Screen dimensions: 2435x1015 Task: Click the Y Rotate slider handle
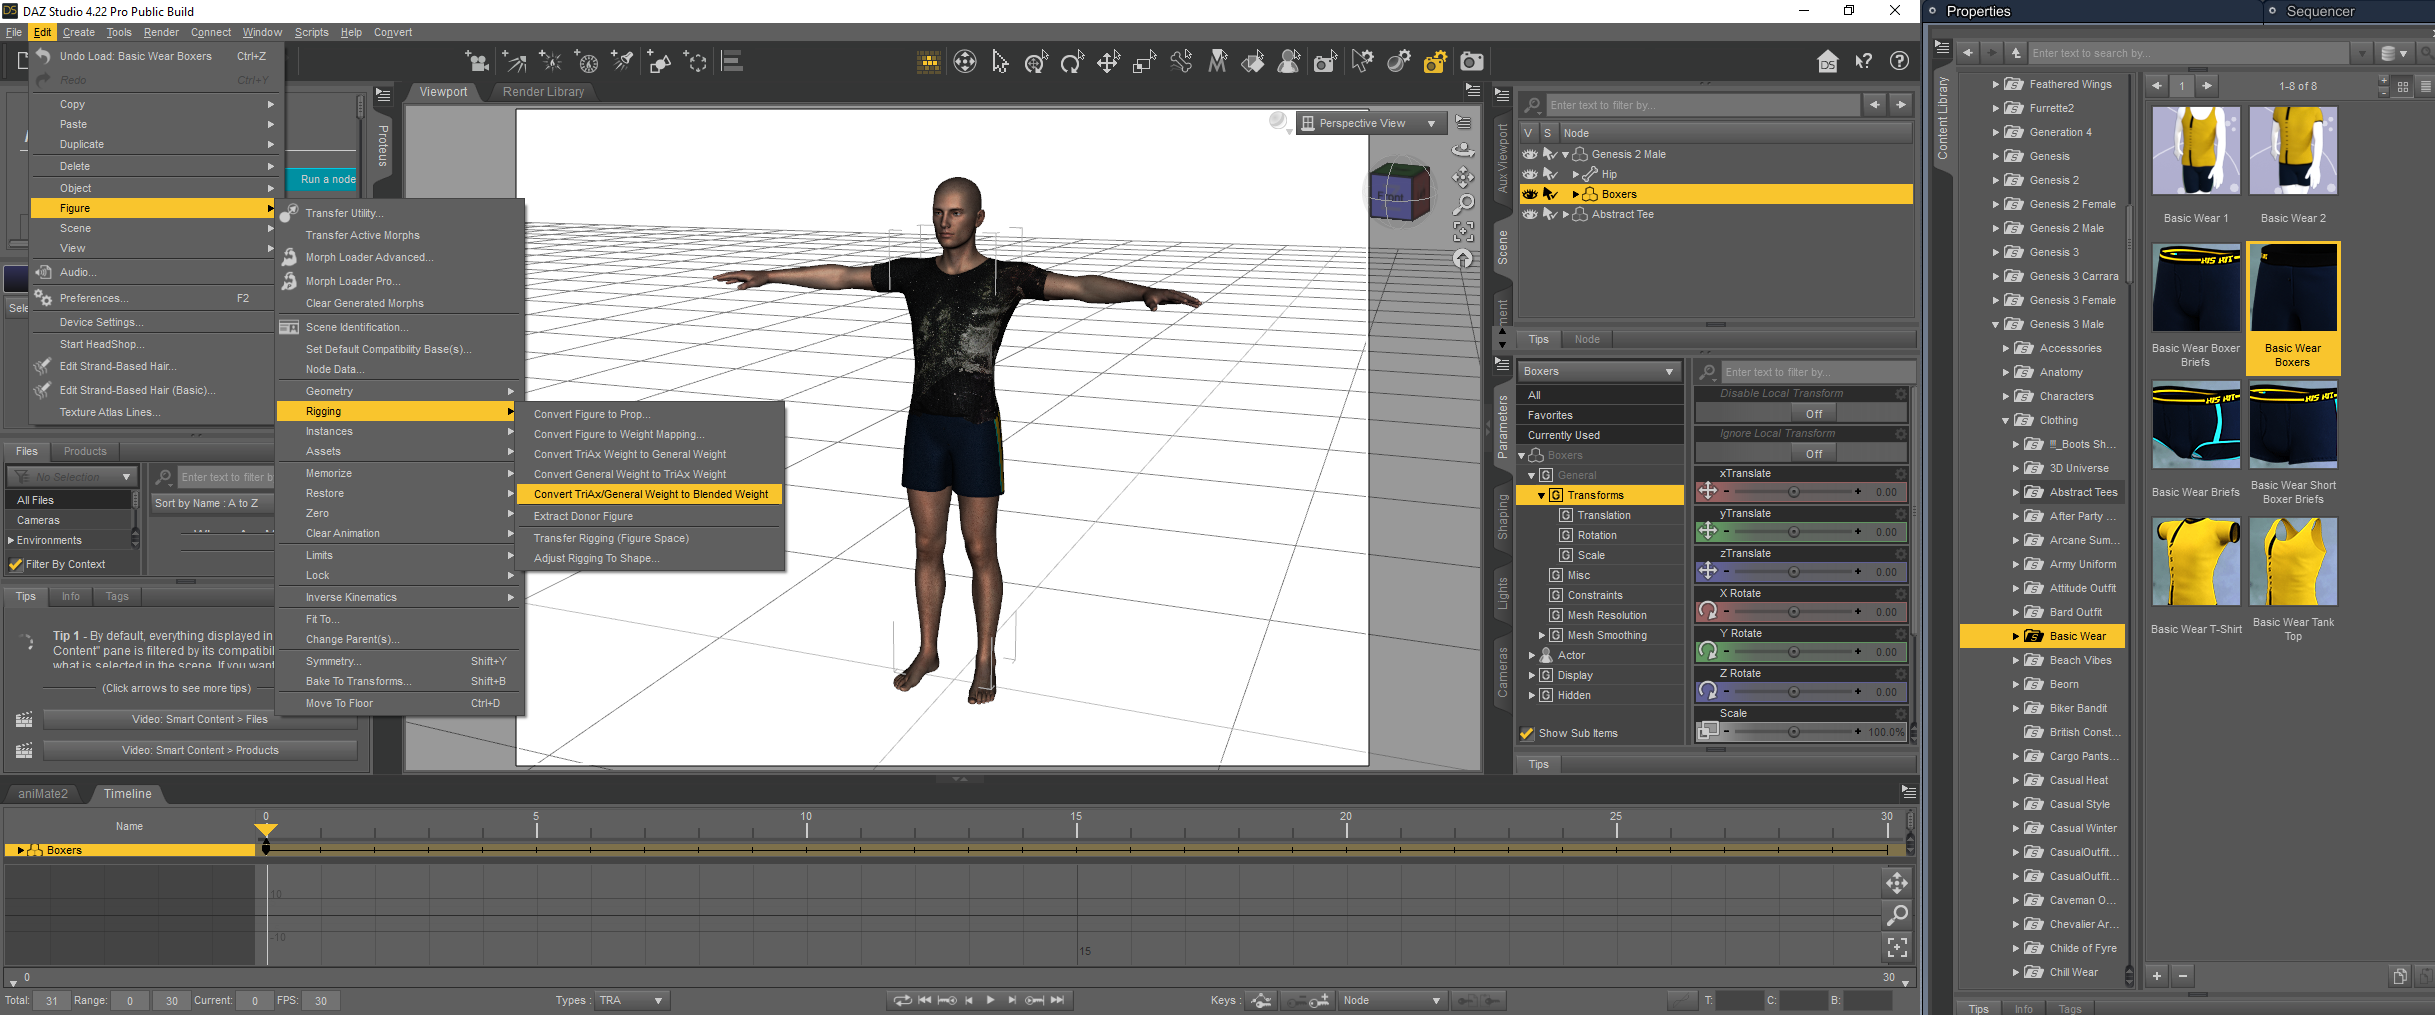pos(1793,652)
